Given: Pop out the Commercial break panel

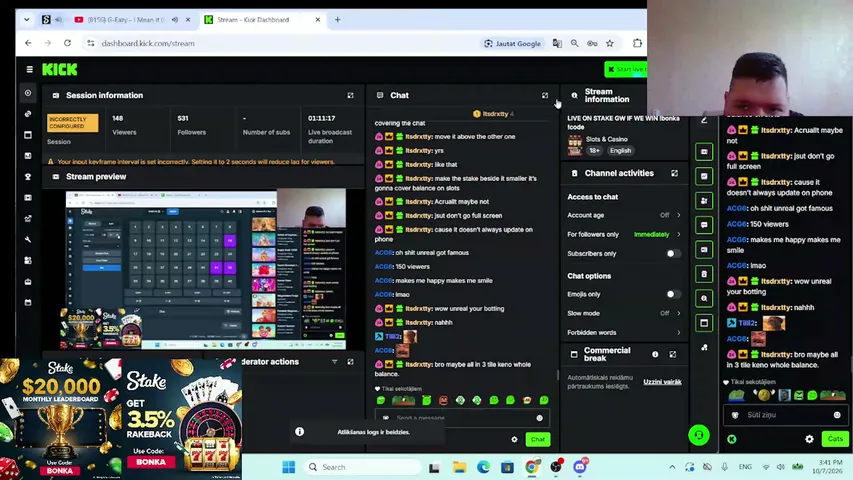Looking at the screenshot, I should pos(673,354).
